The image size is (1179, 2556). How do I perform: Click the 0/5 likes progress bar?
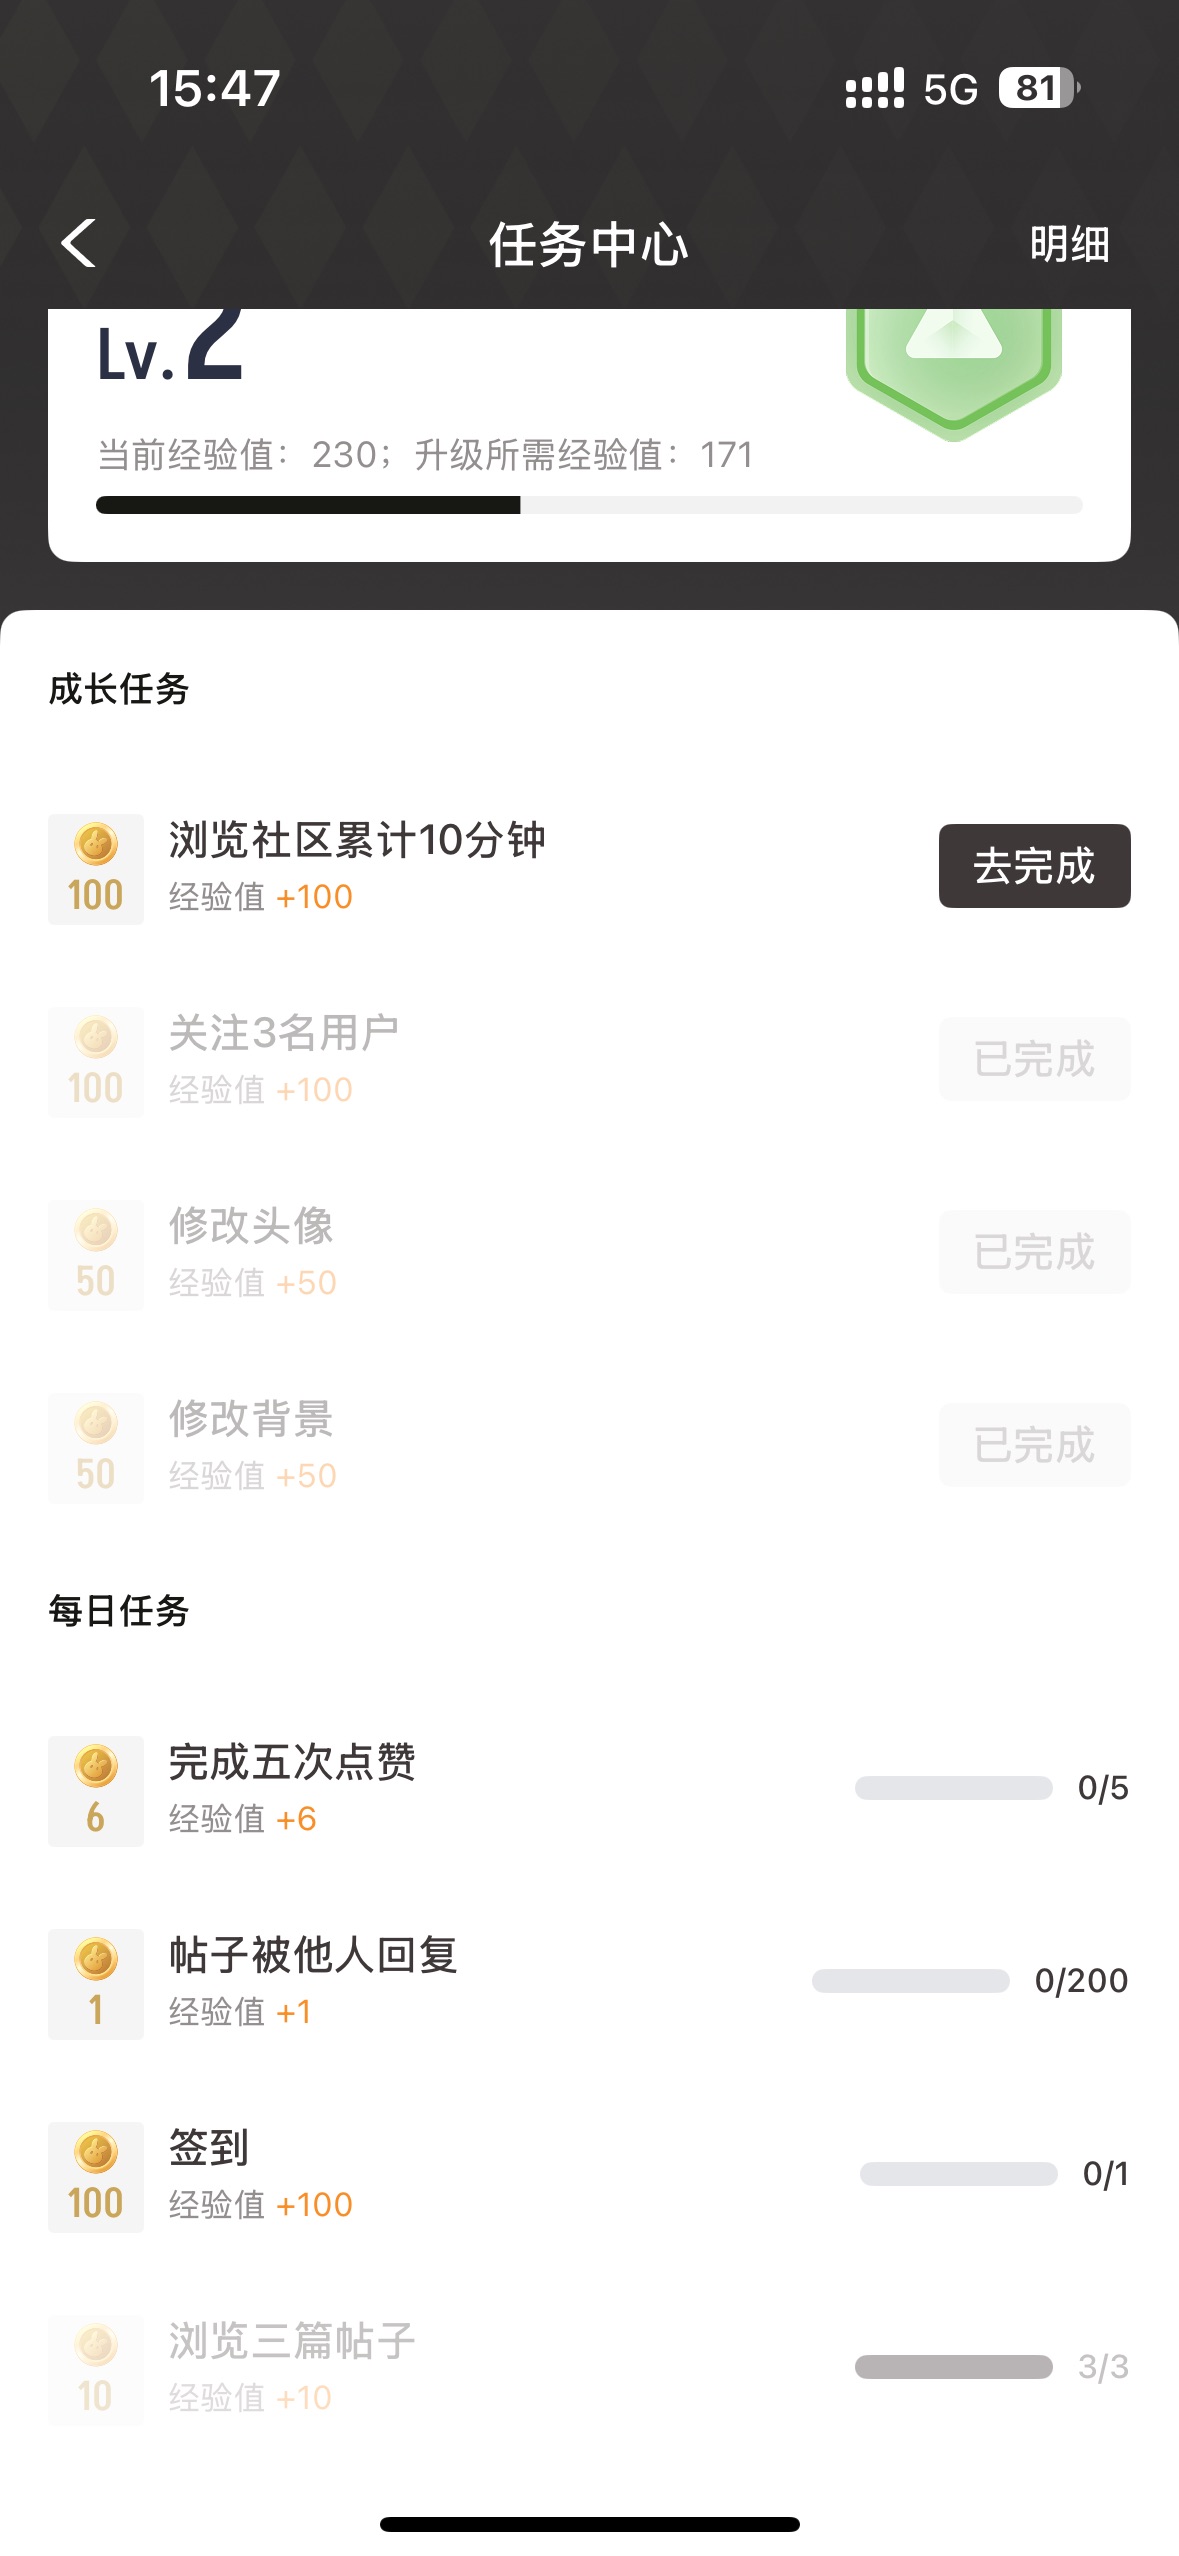(953, 1788)
